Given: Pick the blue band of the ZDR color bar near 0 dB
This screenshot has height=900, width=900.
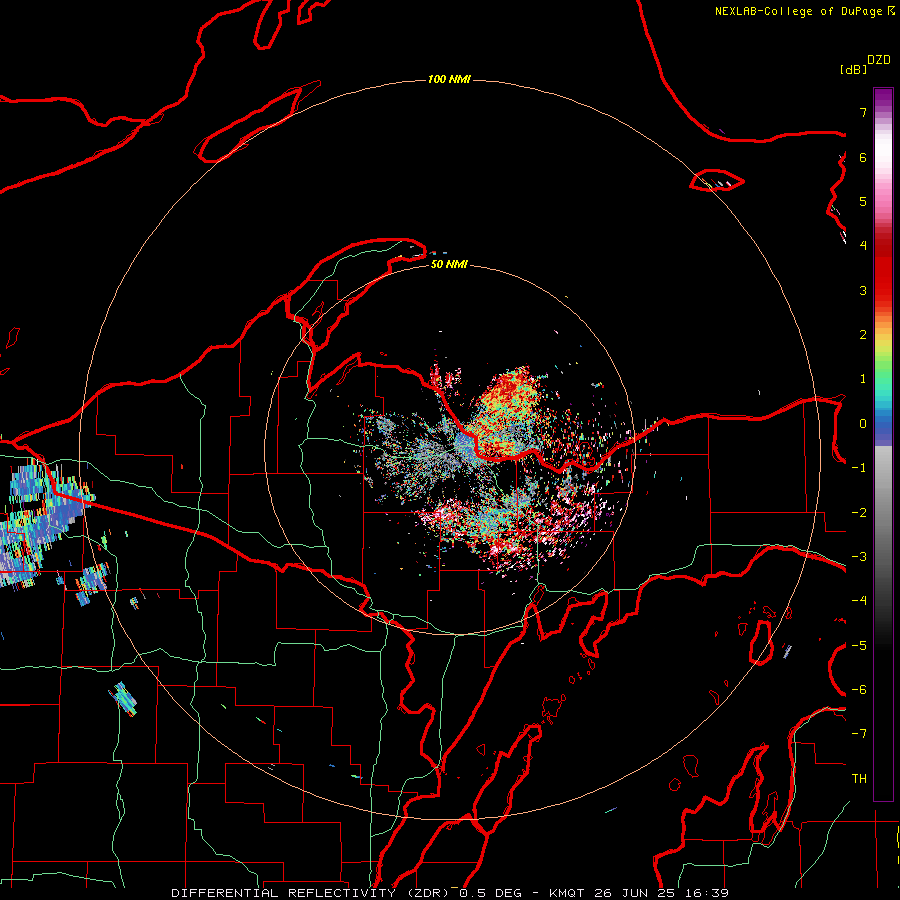Looking at the screenshot, I should [883, 428].
